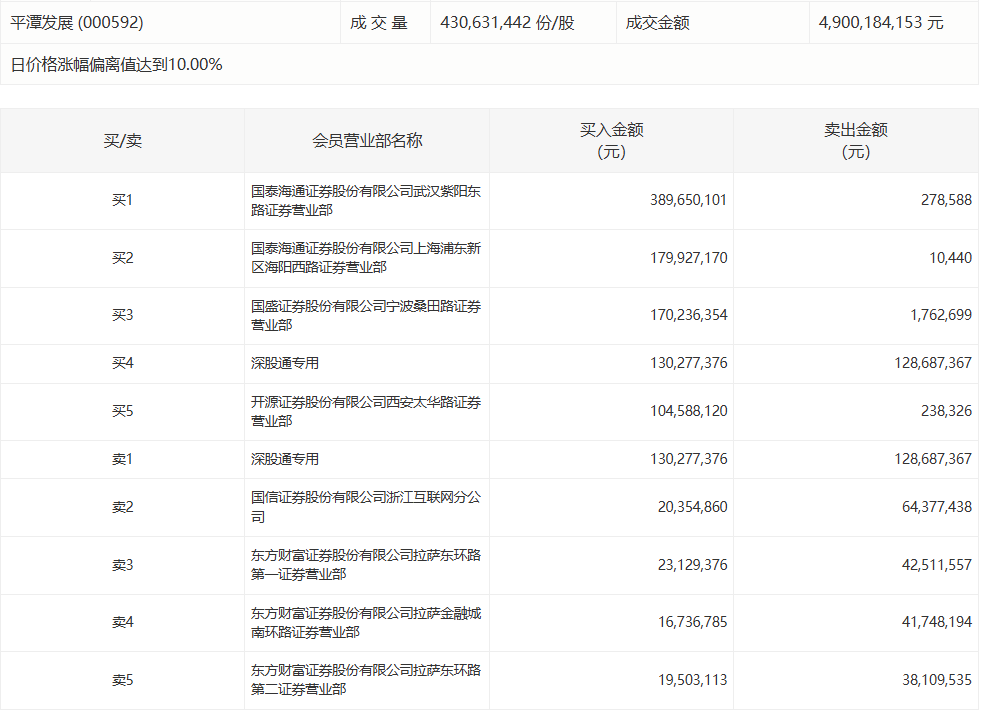Open 东方财富证券 拉萨金融城南环路 branch
981x711 pixels.
365,622
